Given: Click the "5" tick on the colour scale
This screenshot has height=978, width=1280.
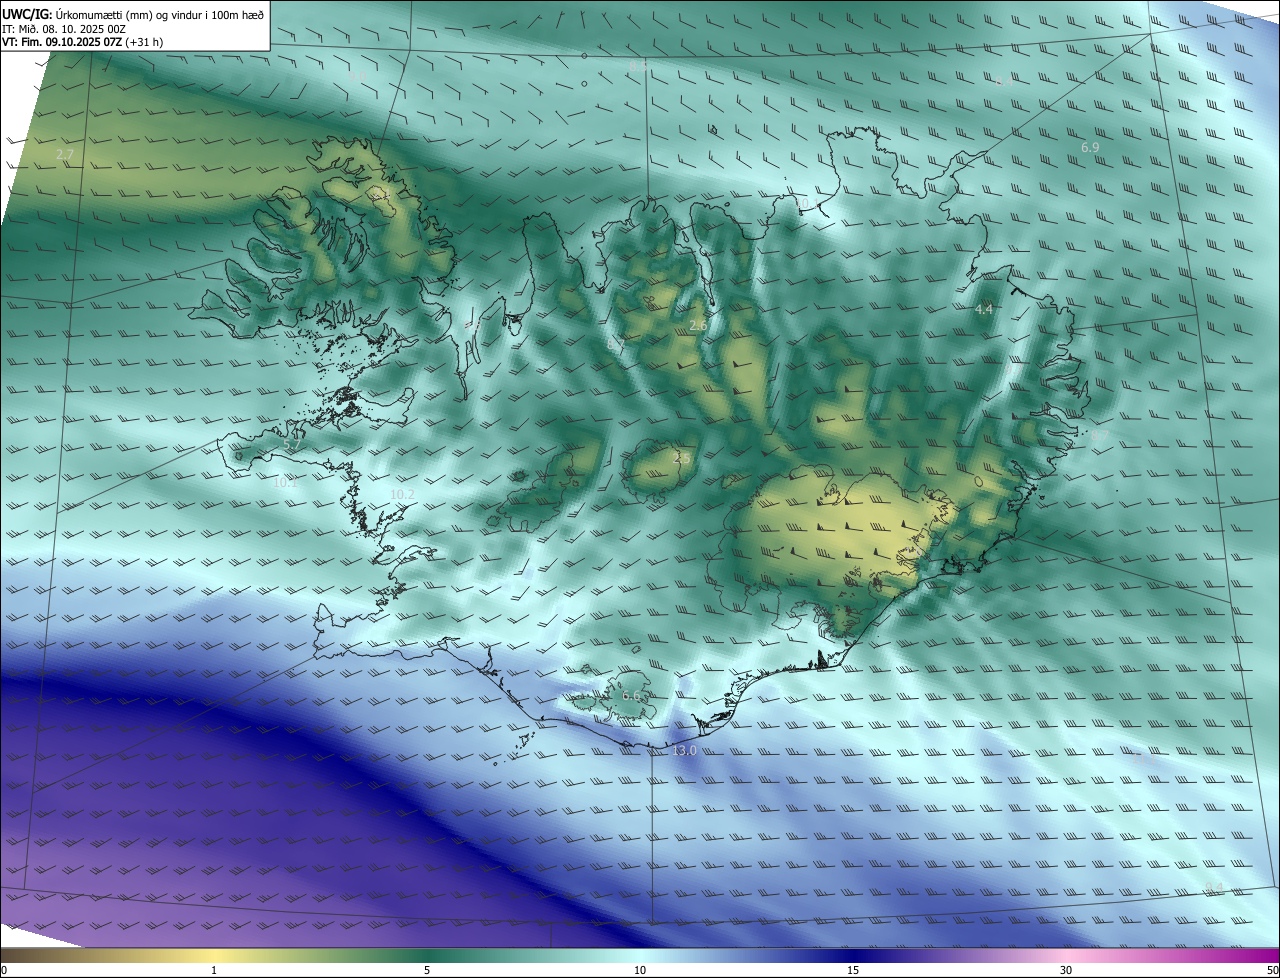Looking at the screenshot, I should pyautogui.click(x=427, y=970).
